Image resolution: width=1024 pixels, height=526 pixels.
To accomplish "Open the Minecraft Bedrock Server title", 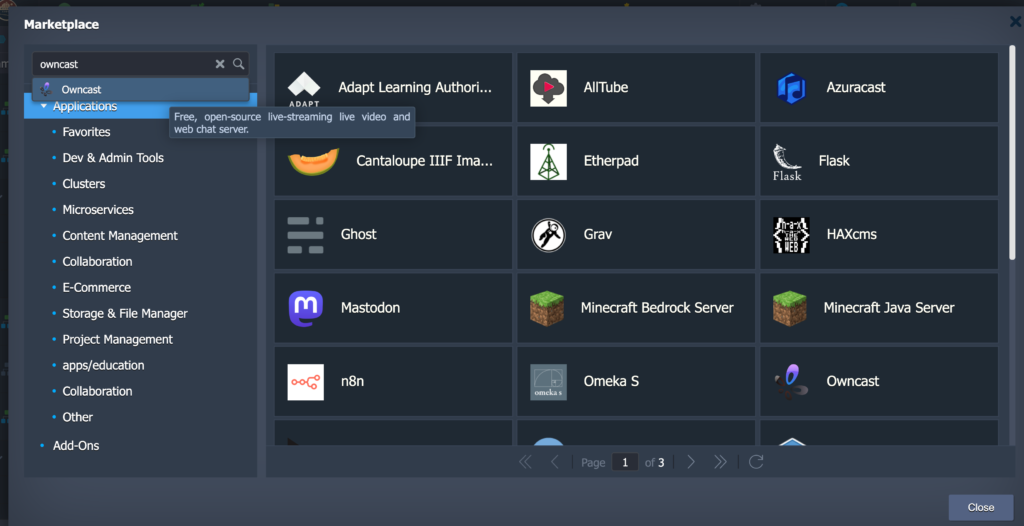I will pos(657,308).
